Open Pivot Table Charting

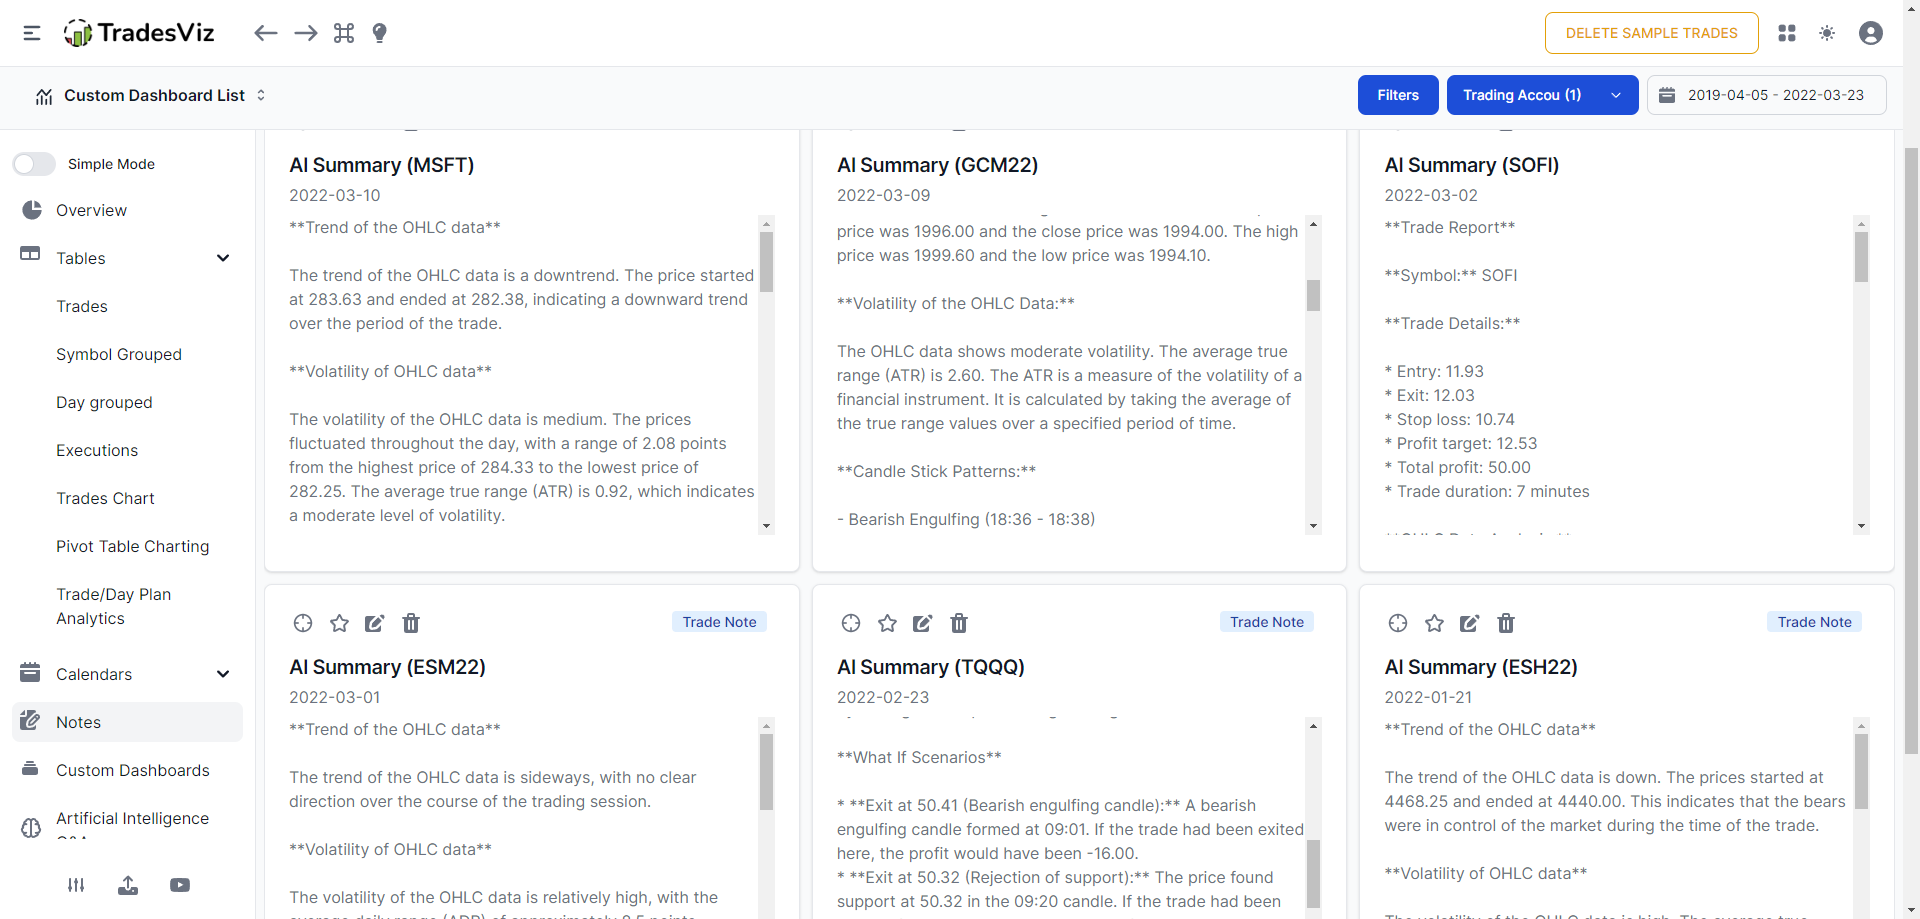(133, 546)
